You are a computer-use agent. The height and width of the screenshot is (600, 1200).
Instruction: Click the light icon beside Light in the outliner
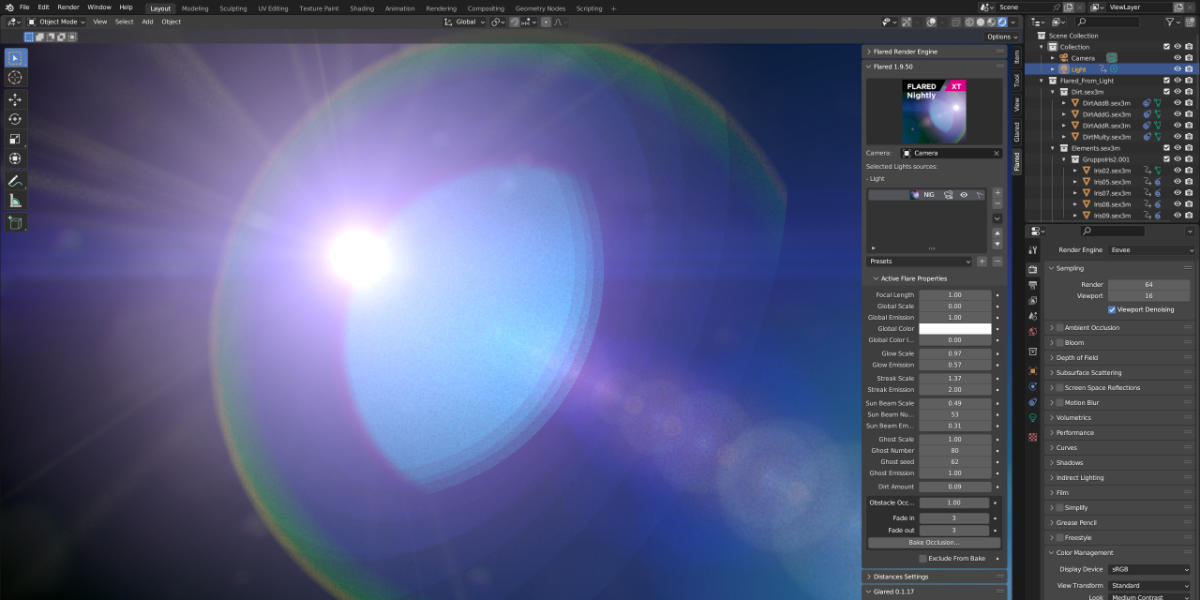click(1064, 69)
